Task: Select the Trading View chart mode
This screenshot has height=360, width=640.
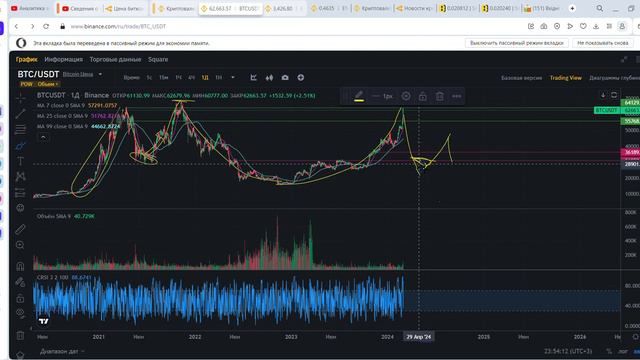Action: (x=565, y=78)
